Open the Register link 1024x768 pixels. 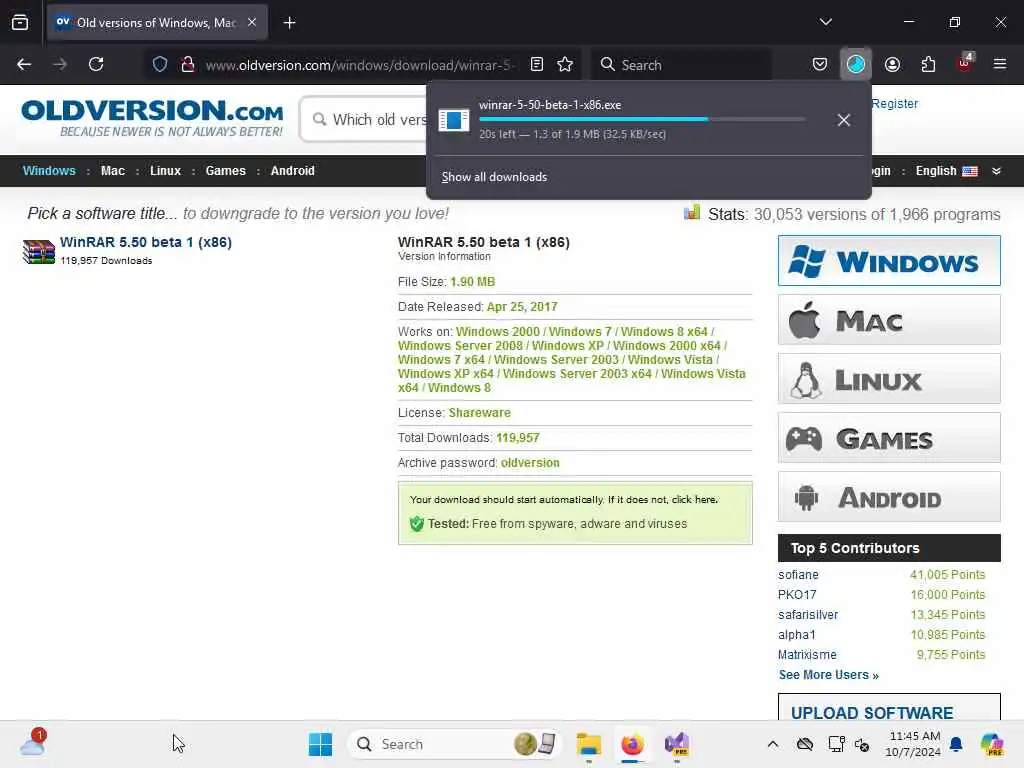tap(895, 103)
